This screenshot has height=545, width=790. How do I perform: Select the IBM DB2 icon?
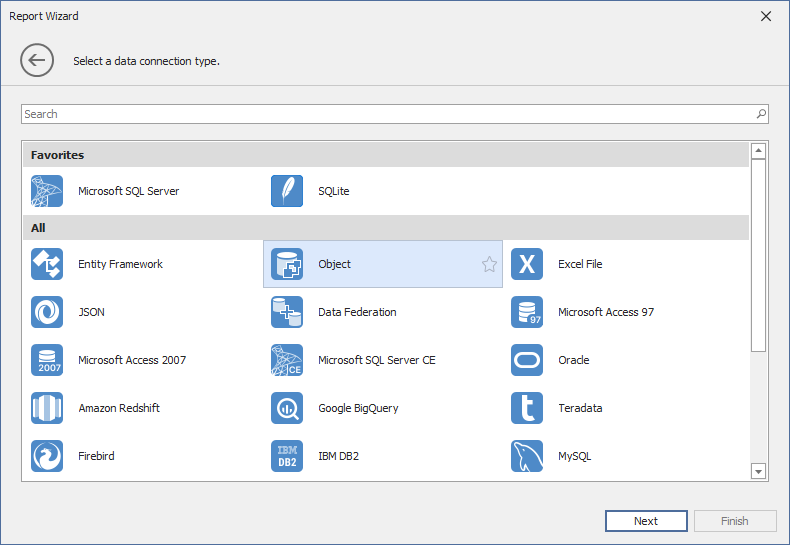[x=287, y=456]
